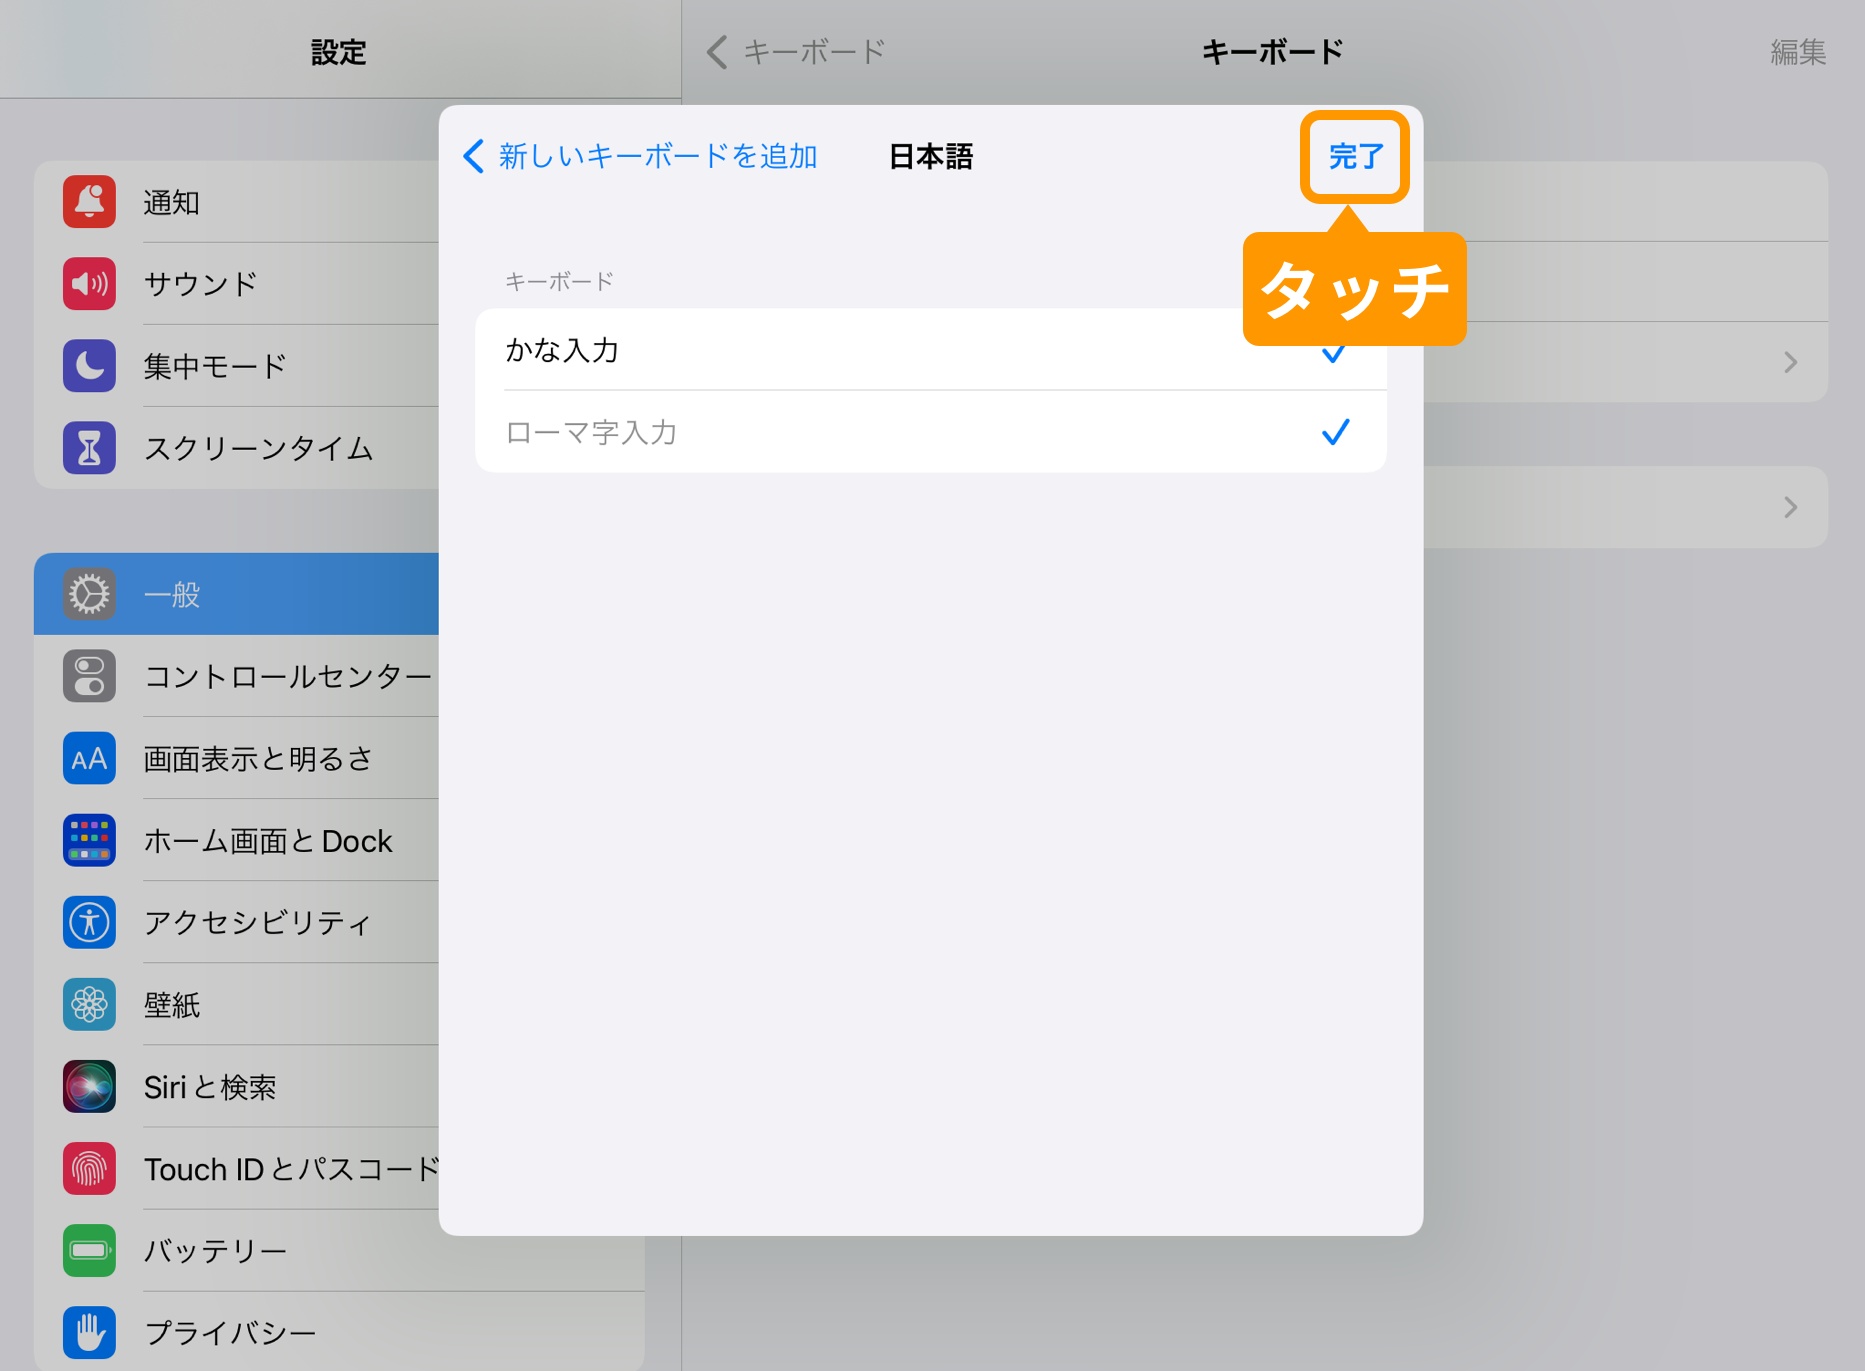
Task: Tap the 完了 (Done) button
Action: (1357, 156)
